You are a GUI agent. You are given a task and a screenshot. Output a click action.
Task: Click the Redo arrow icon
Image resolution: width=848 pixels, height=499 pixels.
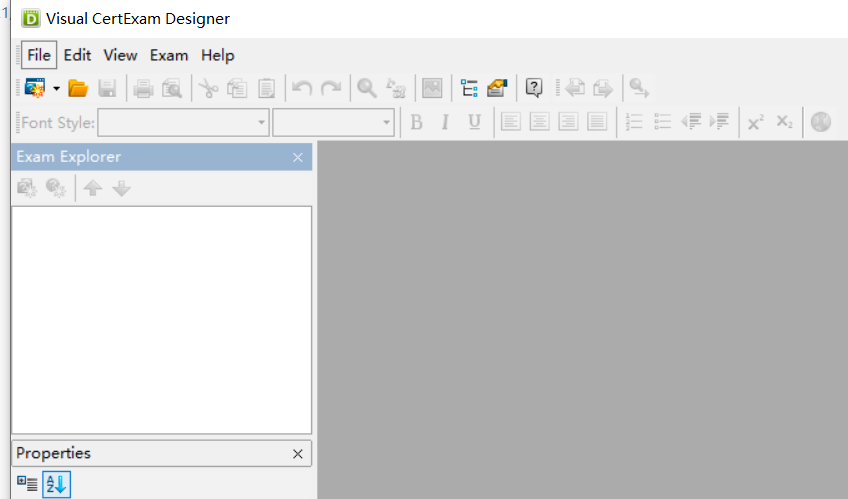pyautogui.click(x=331, y=88)
